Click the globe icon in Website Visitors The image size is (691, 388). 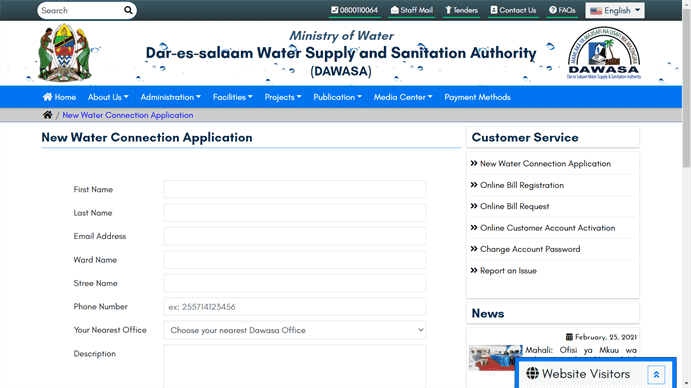point(532,373)
